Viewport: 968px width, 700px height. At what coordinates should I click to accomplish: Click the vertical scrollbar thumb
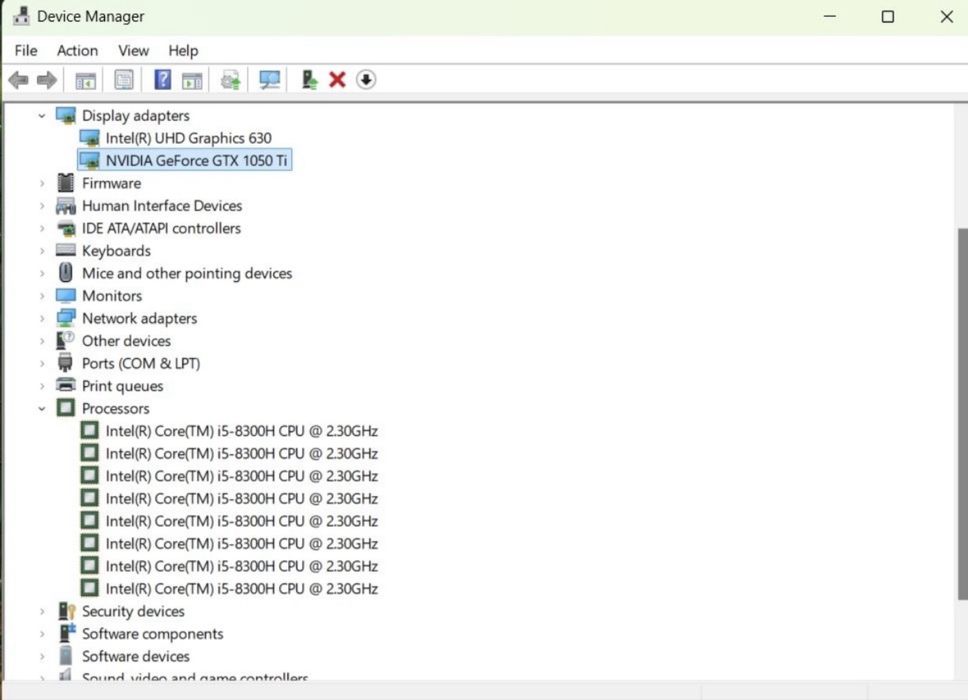pos(962,413)
